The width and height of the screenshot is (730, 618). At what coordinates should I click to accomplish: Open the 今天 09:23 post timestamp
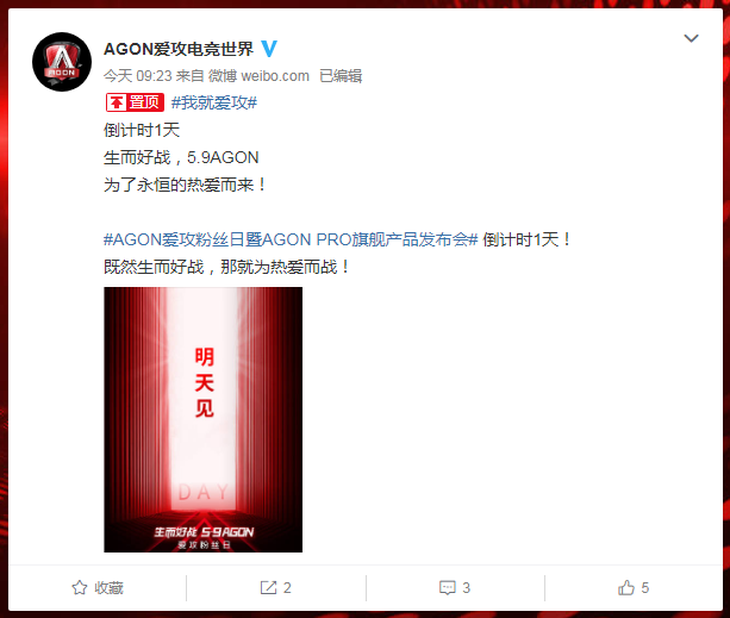pyautogui.click(x=138, y=76)
